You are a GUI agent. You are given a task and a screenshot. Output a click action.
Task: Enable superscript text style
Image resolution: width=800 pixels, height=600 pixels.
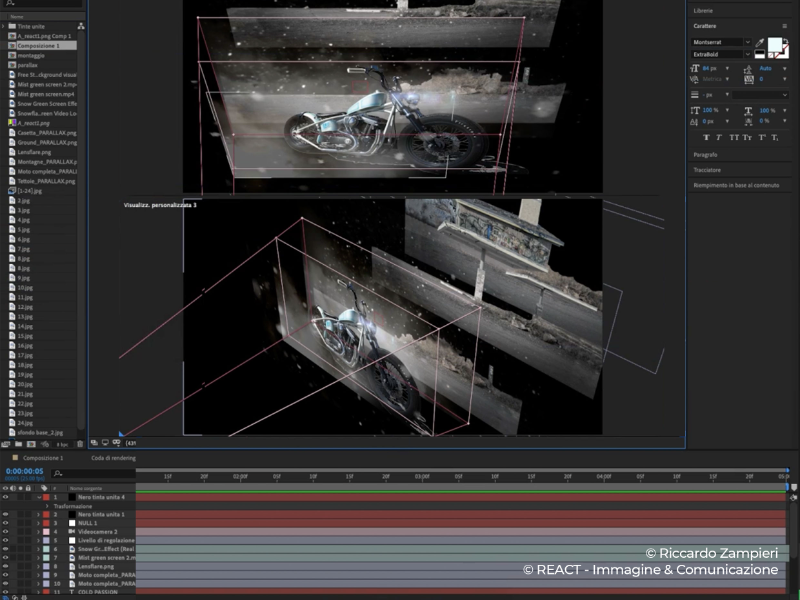click(762, 137)
